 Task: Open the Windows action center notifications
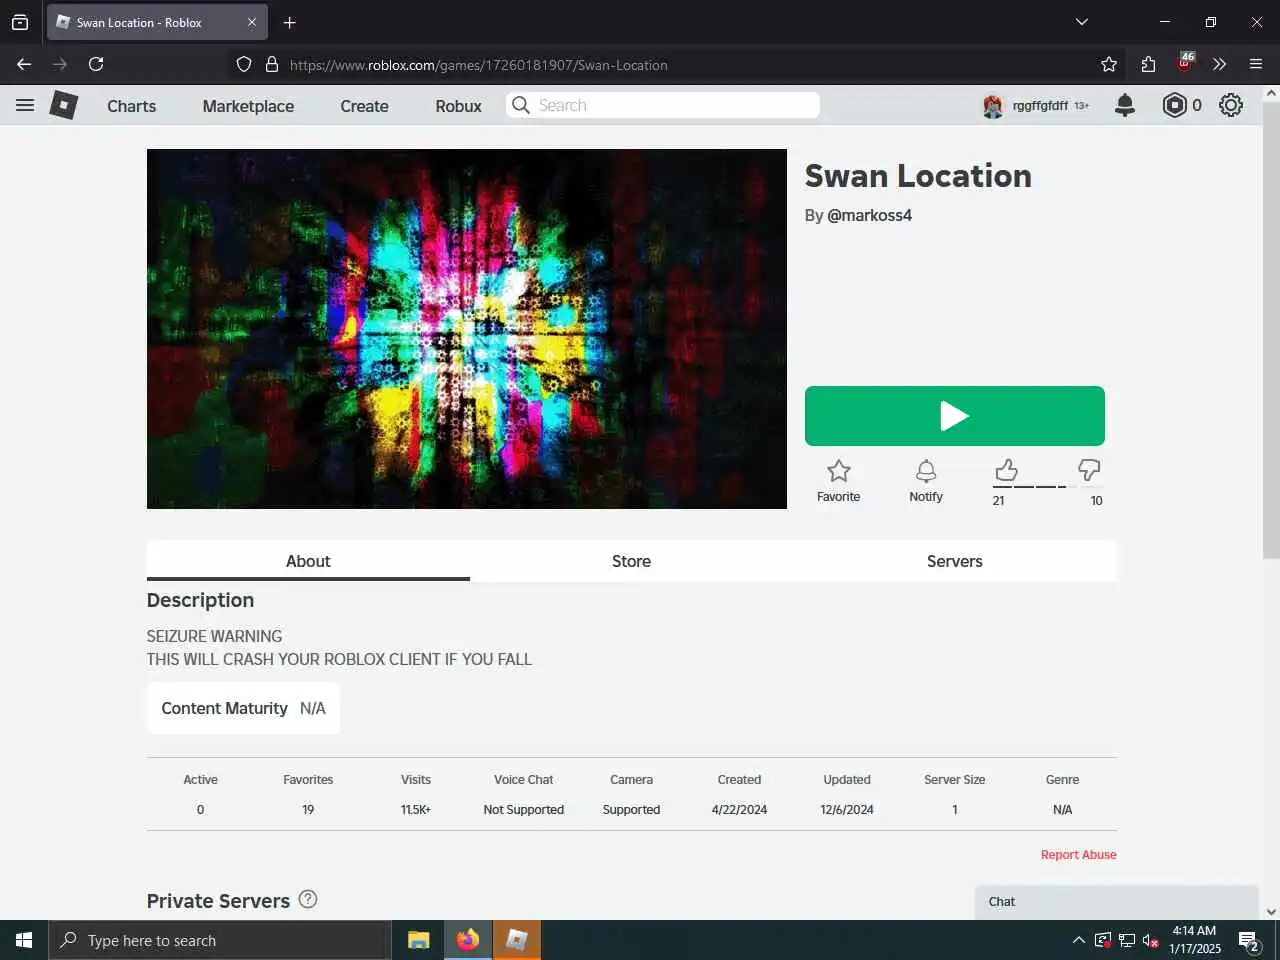1250,940
